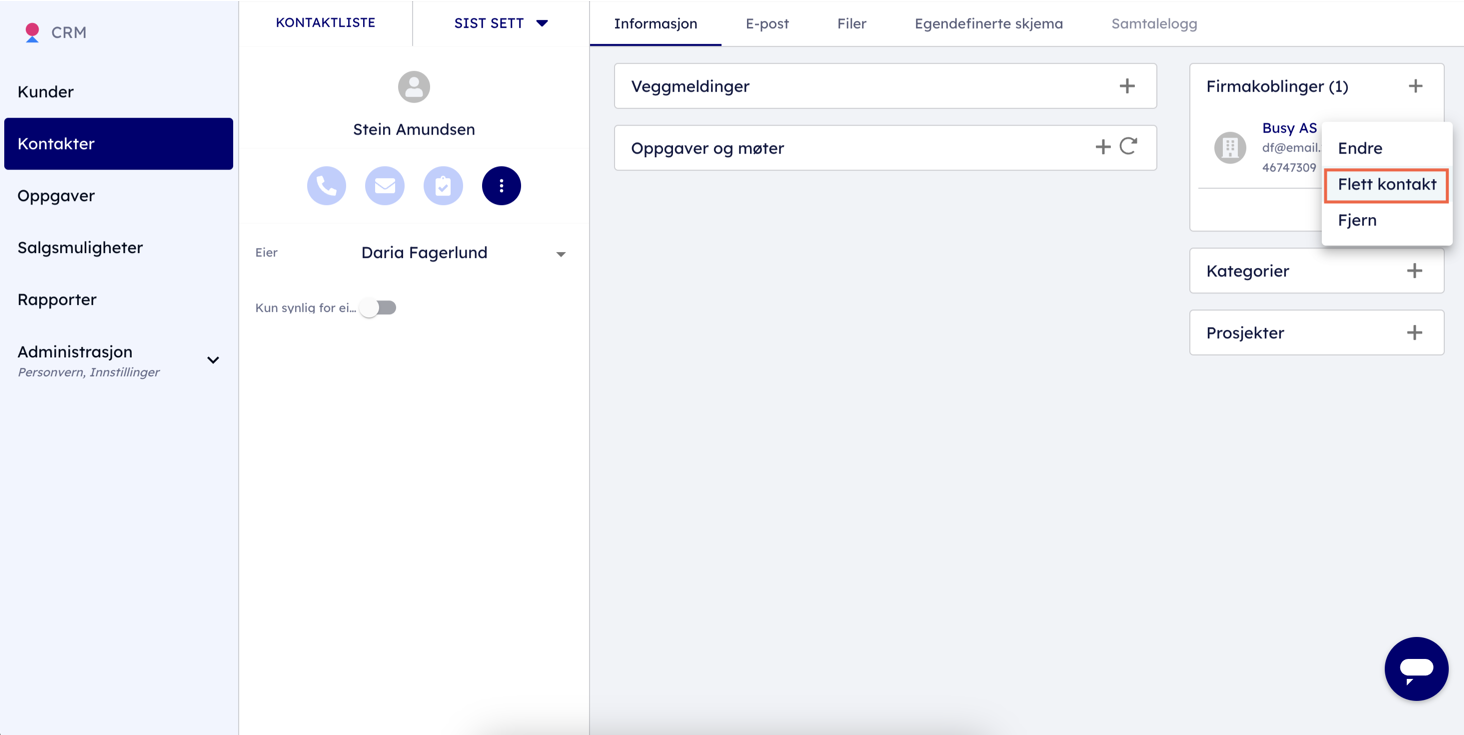Open the KONTAKTLISTE view
This screenshot has height=735, width=1464.
(x=325, y=22)
